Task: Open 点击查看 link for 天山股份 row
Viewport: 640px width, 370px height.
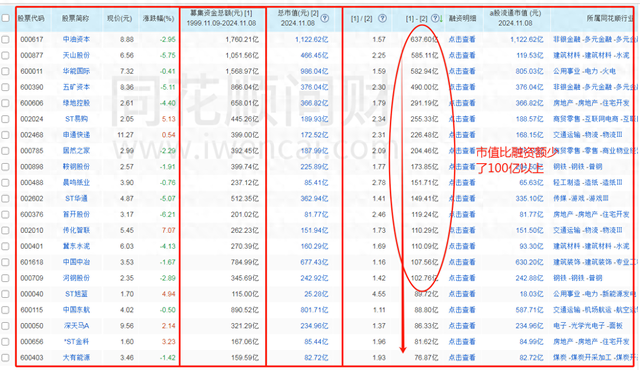Action: 462,55
